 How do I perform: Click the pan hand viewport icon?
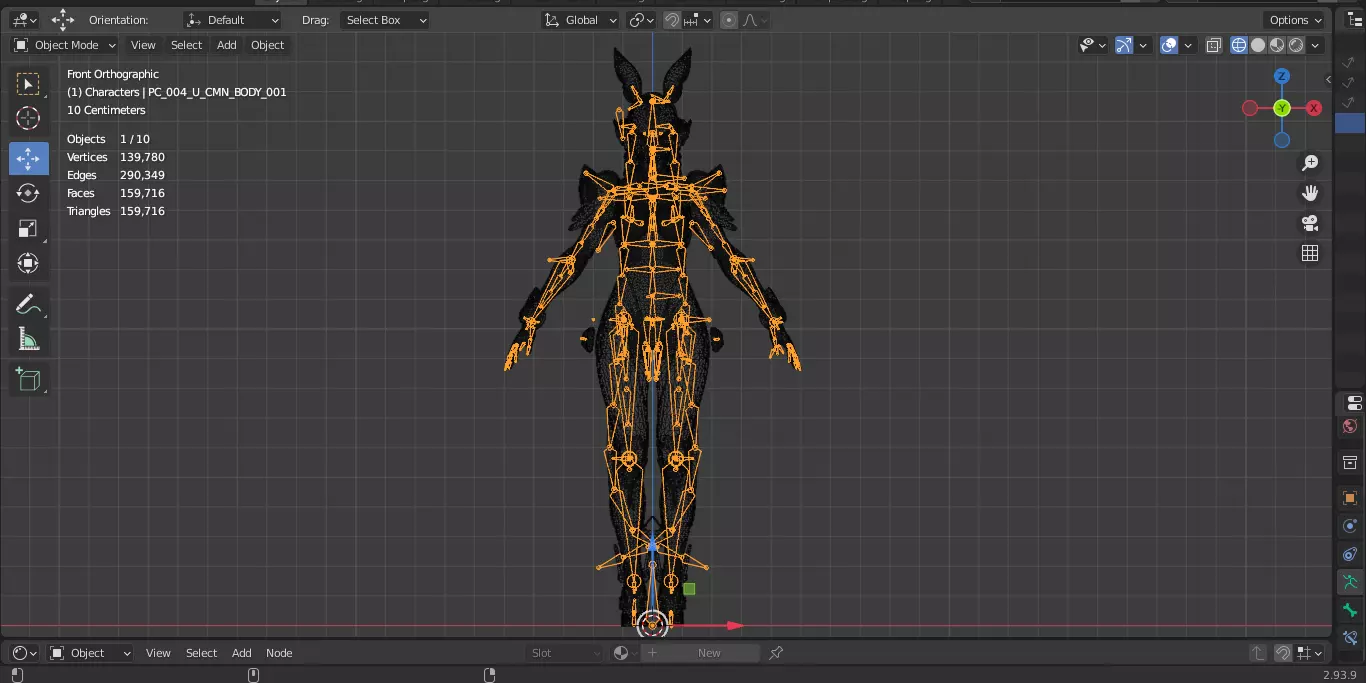1310,193
